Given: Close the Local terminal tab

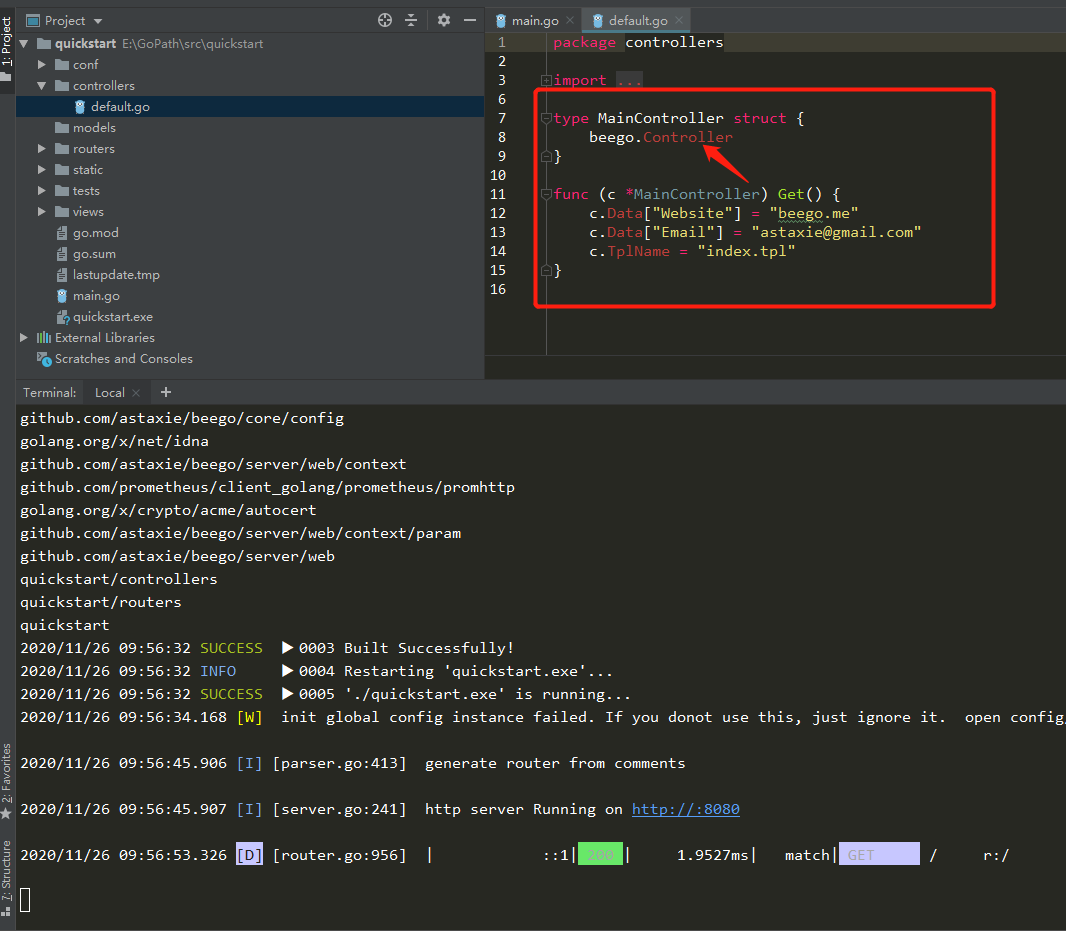Looking at the screenshot, I should tap(136, 393).
